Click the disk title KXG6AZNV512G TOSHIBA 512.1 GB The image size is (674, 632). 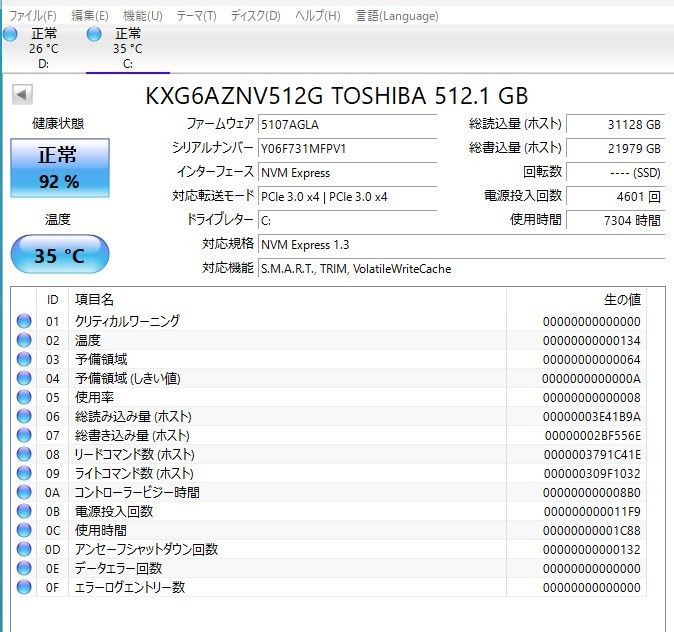(337, 95)
